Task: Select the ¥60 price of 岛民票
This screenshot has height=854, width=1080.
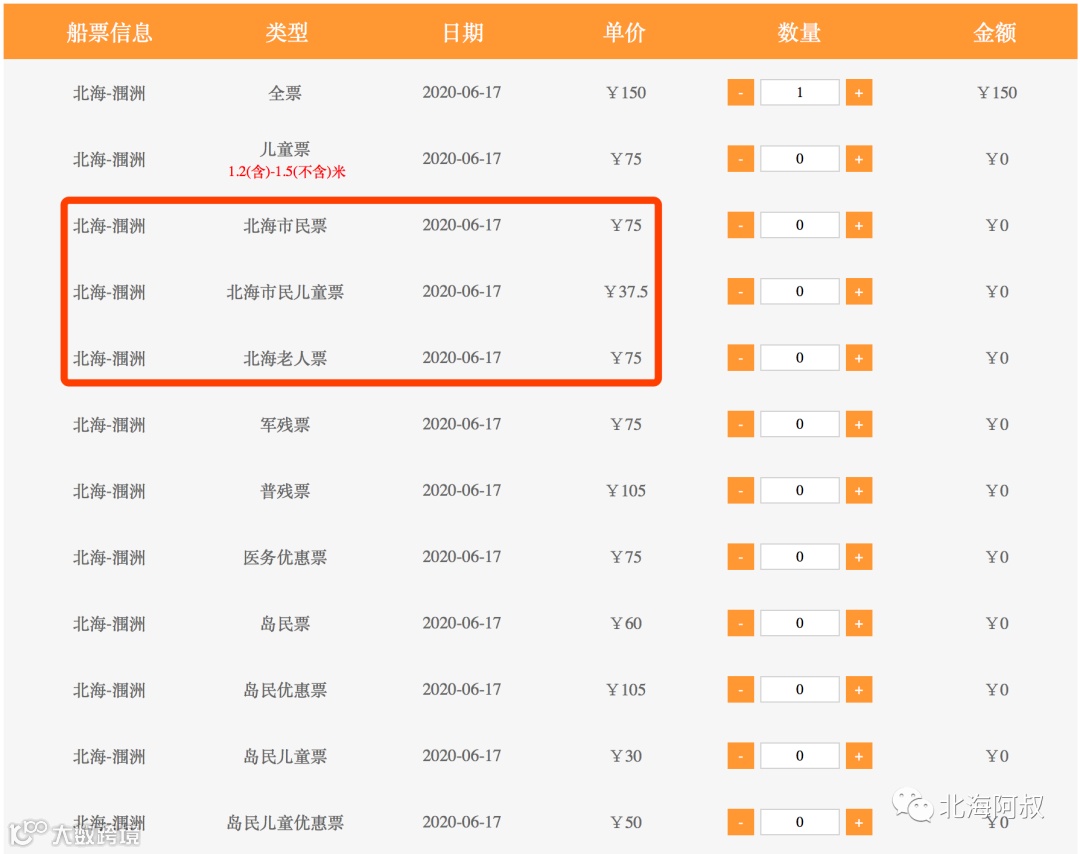Action: pos(626,623)
